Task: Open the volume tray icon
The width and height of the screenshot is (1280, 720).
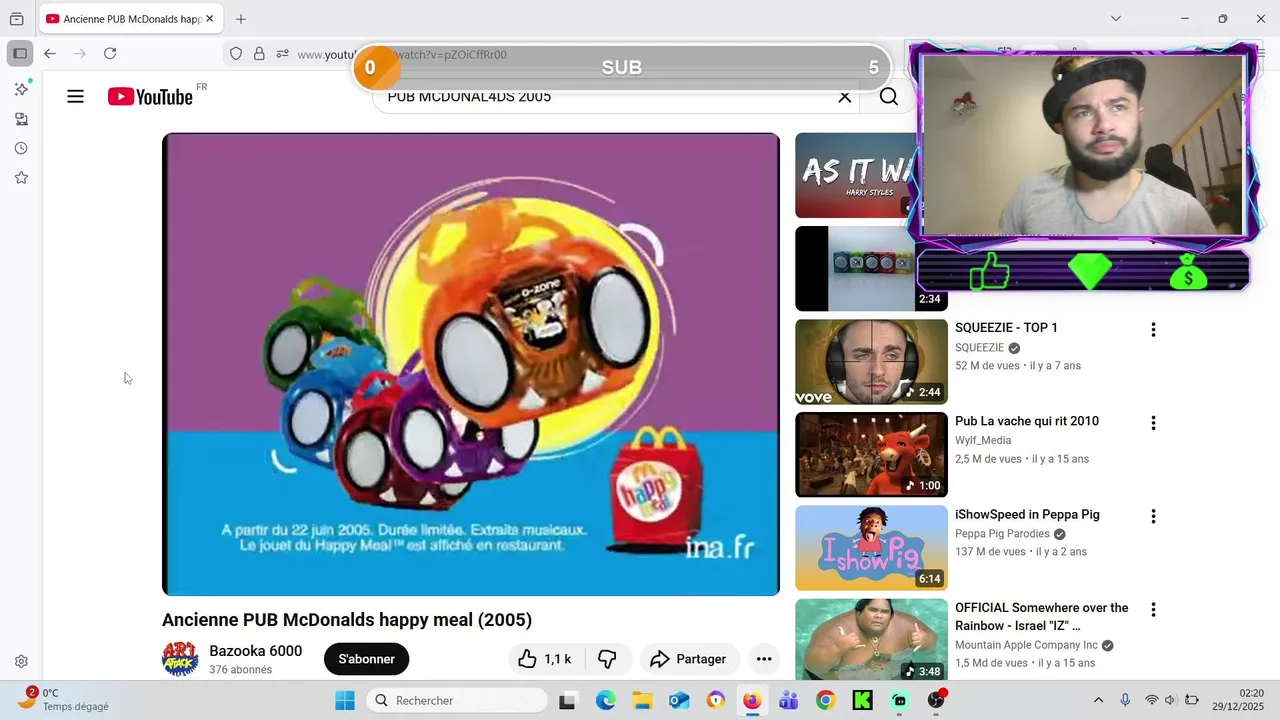Action: pos(1170,700)
